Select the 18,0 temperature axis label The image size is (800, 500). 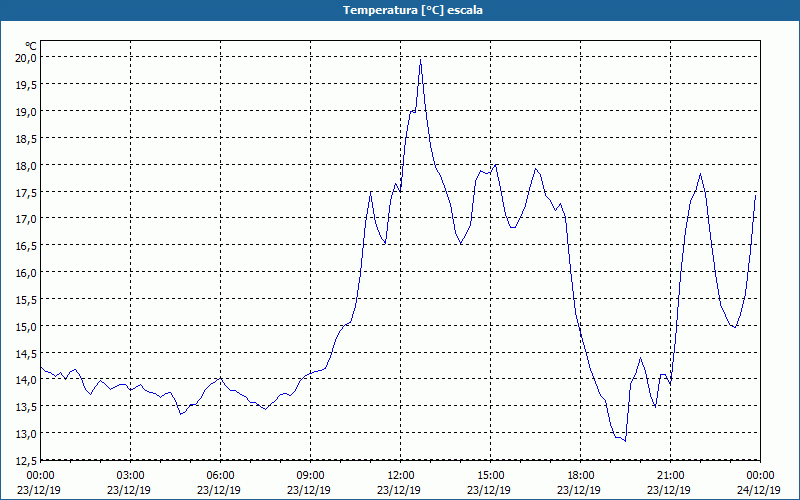(26, 165)
